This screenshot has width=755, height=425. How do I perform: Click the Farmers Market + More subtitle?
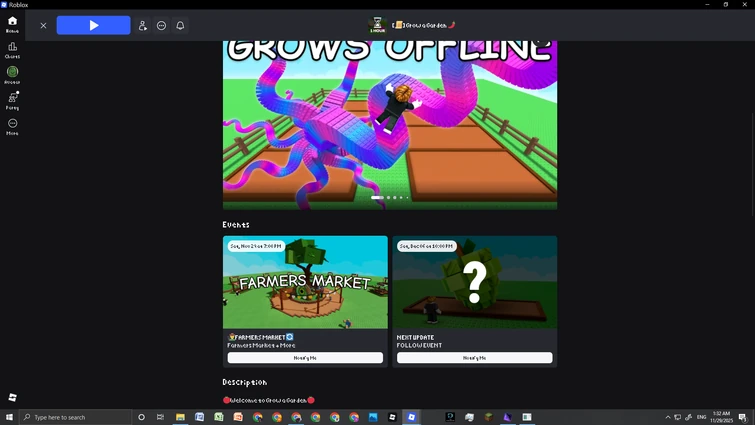point(261,345)
